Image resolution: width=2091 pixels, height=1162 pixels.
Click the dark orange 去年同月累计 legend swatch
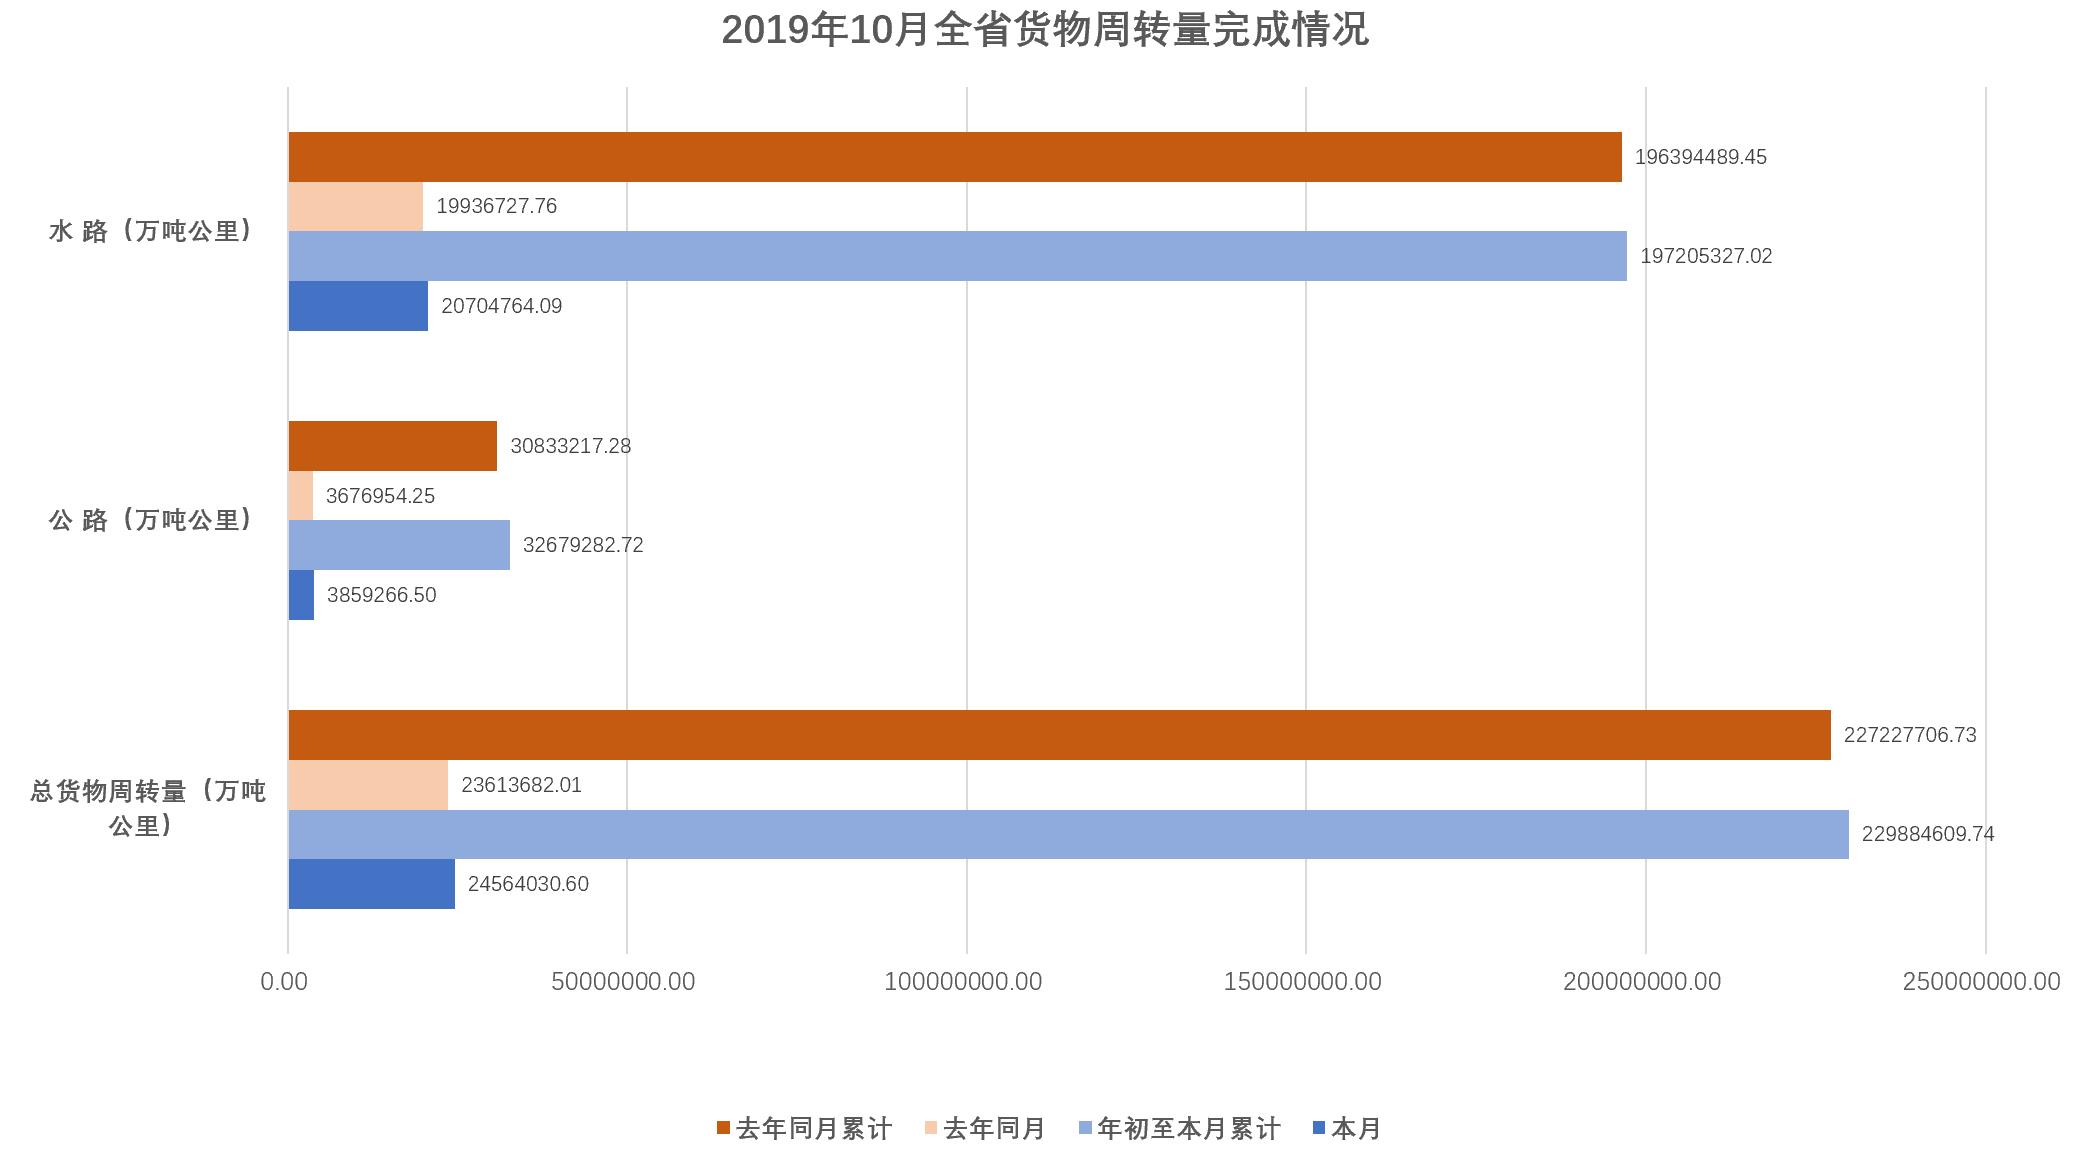pyautogui.click(x=723, y=1128)
